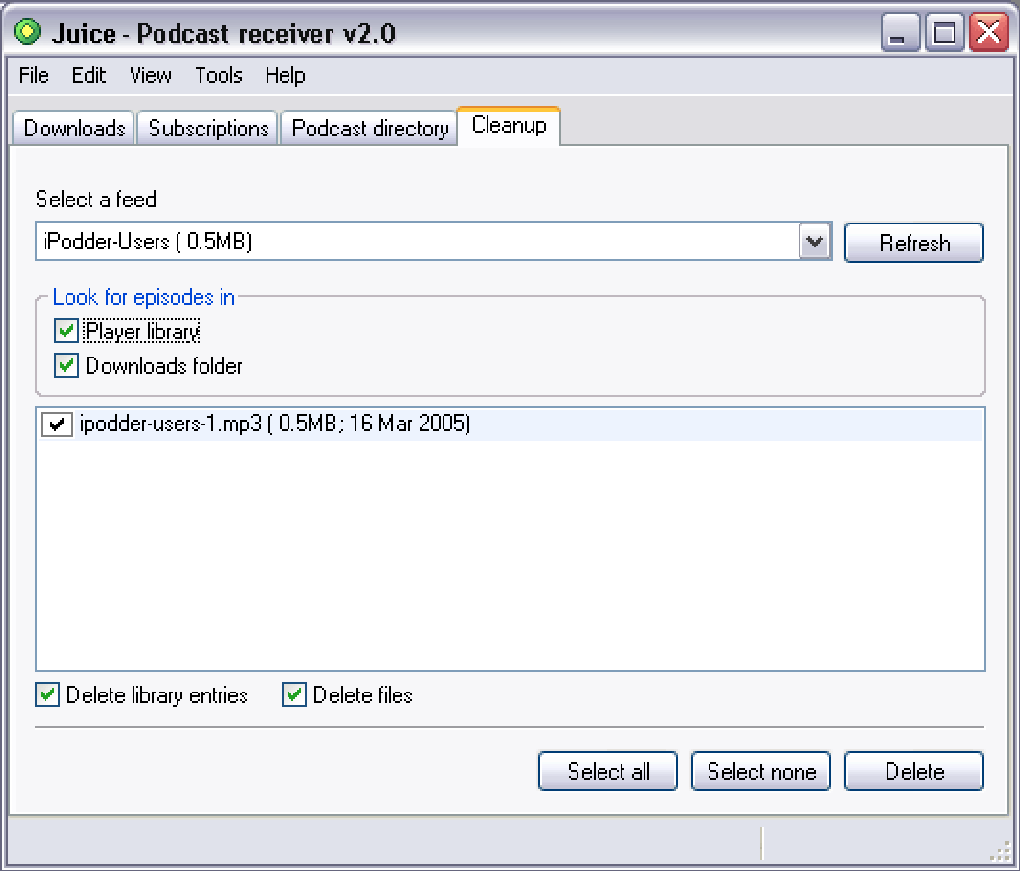Minimize the Juice window

tap(901, 35)
